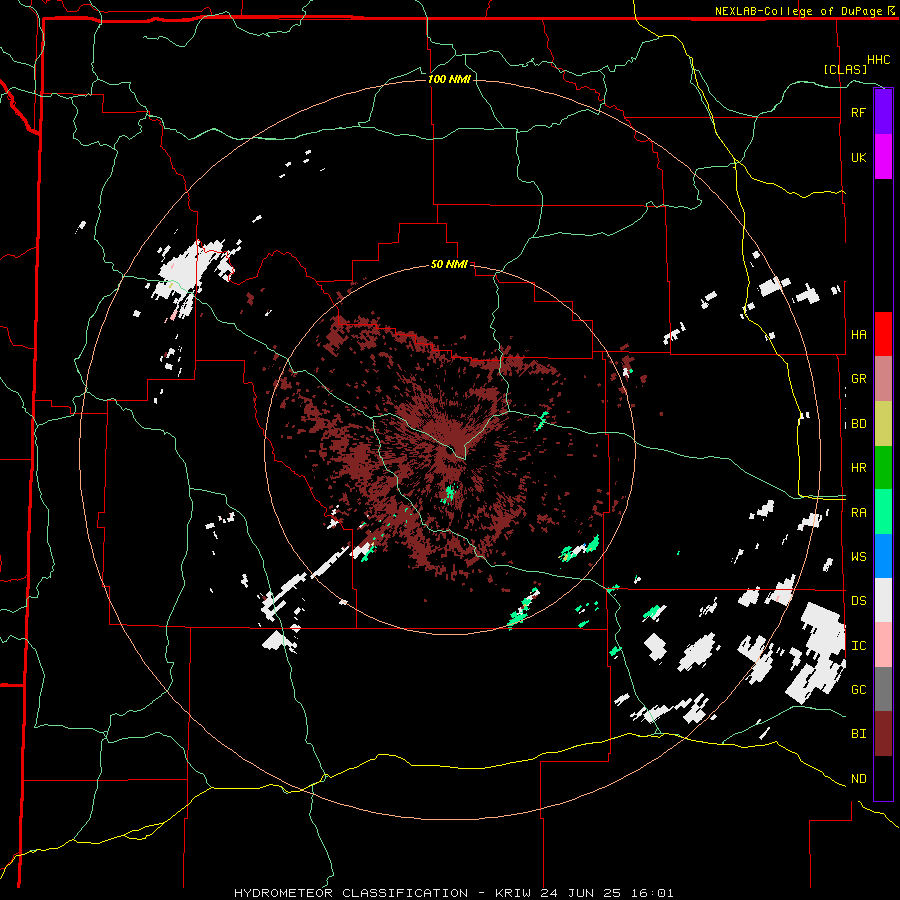900x900 pixels.
Task: Click the DS legend label
Action: pyautogui.click(x=858, y=601)
